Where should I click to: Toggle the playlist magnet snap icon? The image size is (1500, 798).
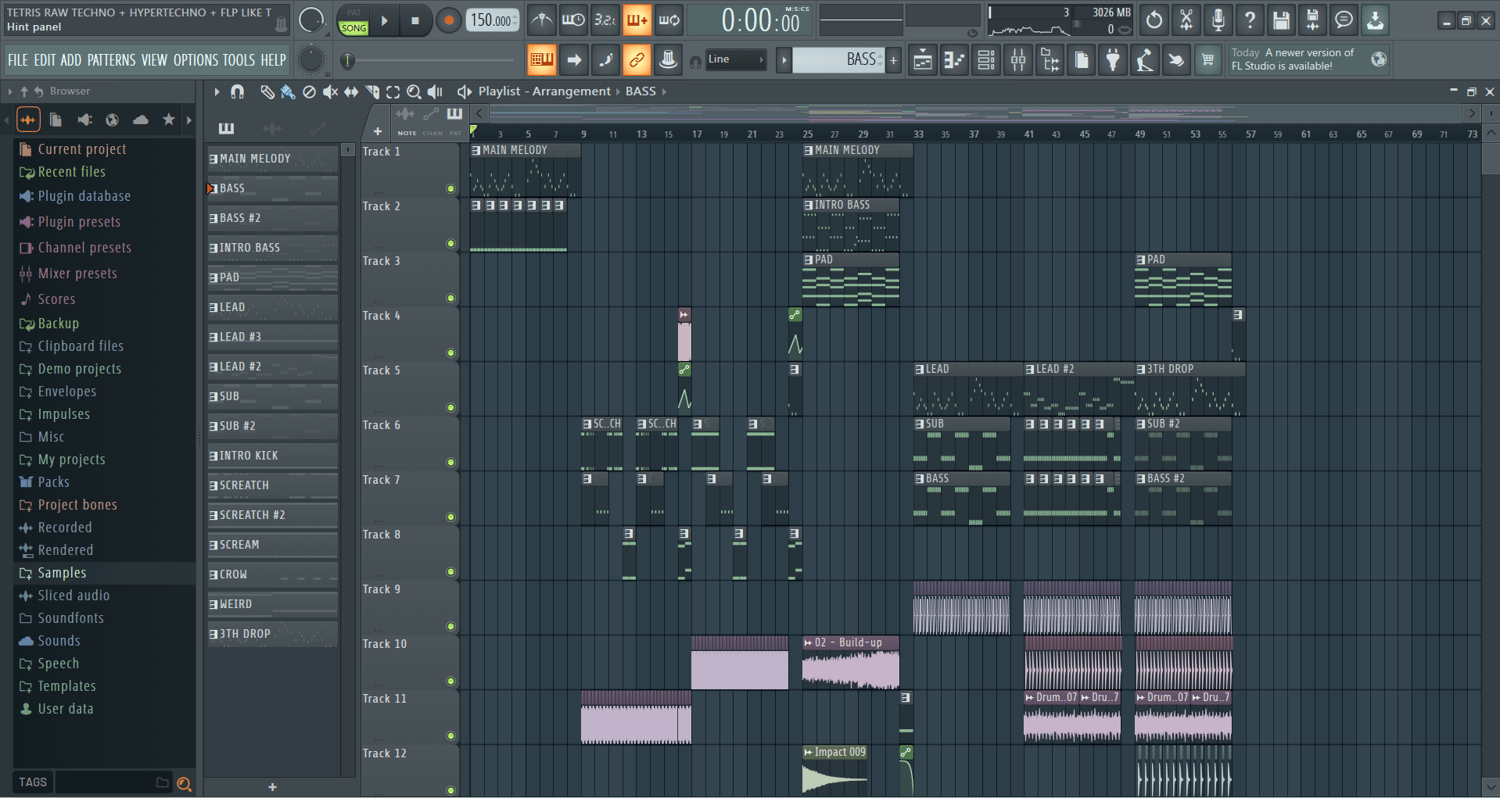click(237, 91)
